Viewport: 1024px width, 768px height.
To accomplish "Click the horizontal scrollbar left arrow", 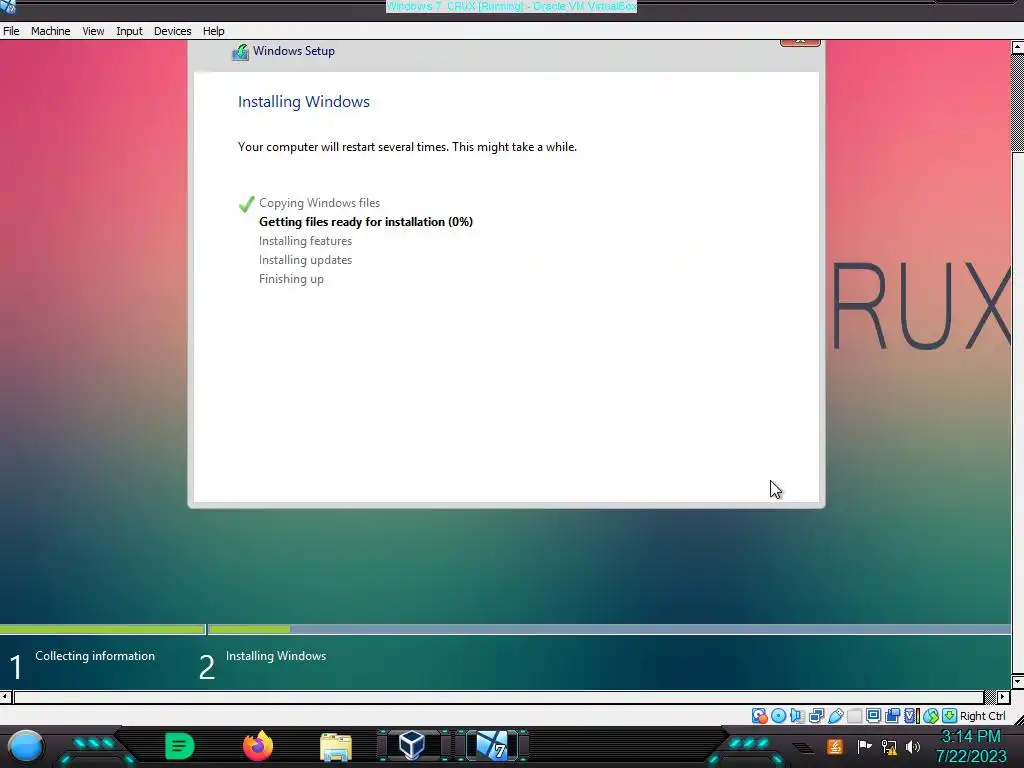I will 5,697.
